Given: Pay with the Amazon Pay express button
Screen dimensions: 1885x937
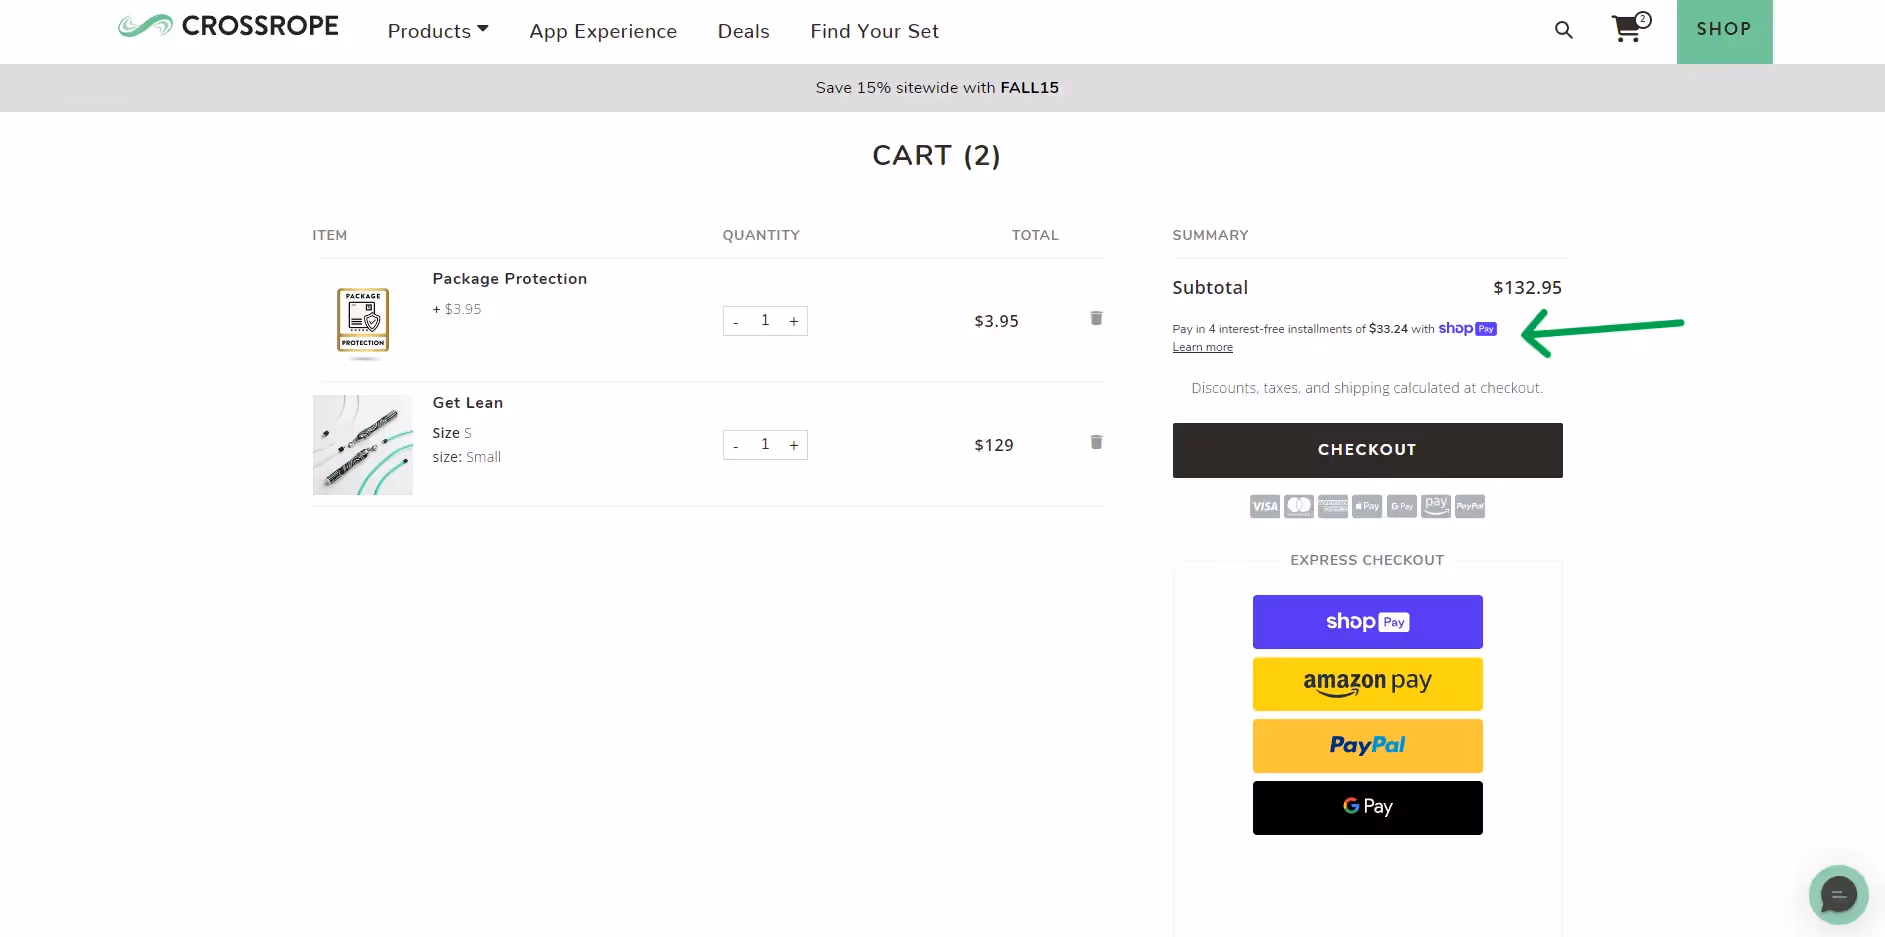Looking at the screenshot, I should coord(1367,684).
